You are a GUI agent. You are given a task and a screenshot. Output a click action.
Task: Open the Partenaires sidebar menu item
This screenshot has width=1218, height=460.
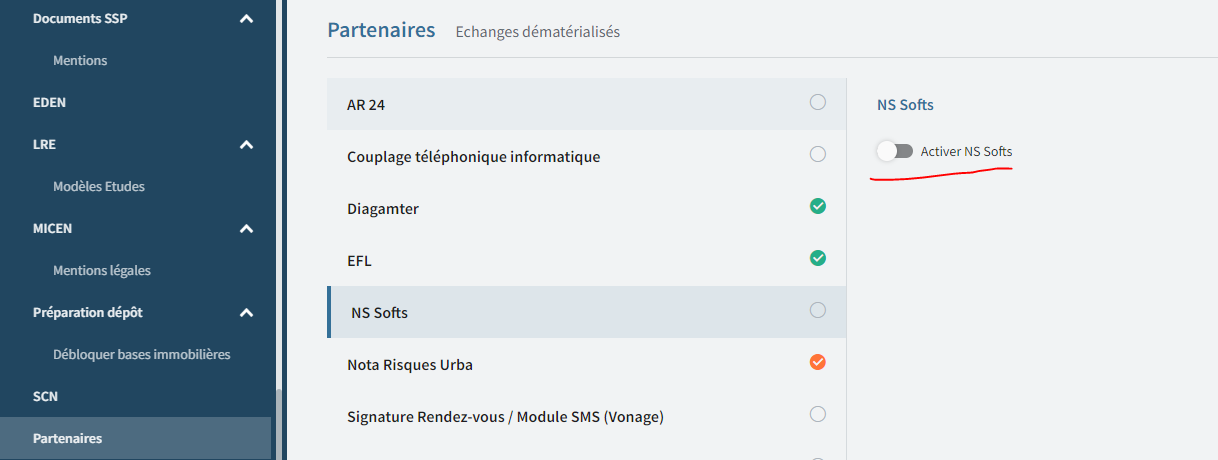click(x=68, y=438)
